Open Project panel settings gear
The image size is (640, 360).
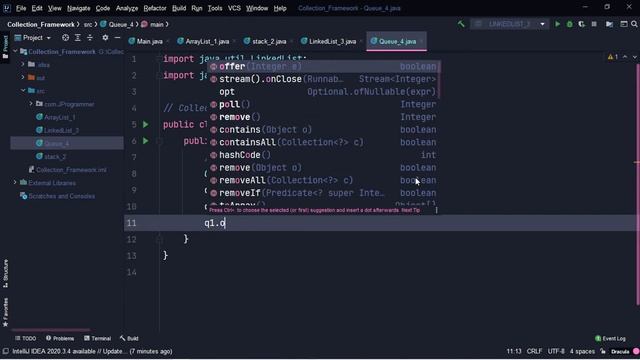click(105, 38)
